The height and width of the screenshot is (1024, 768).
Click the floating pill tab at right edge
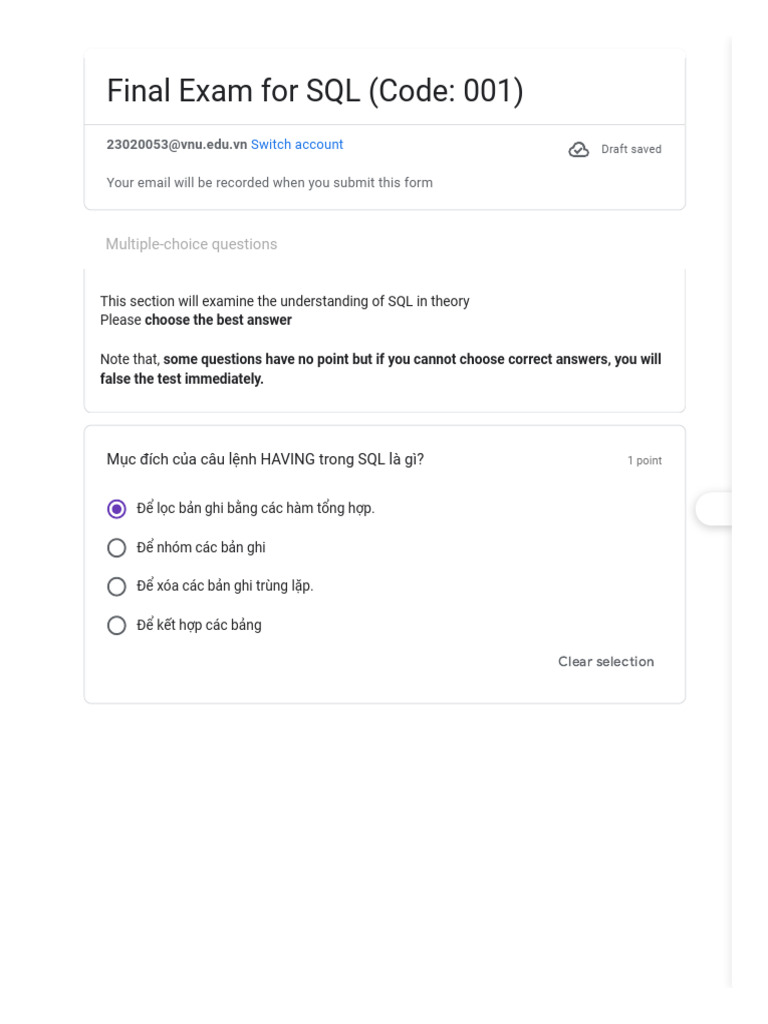click(x=714, y=509)
